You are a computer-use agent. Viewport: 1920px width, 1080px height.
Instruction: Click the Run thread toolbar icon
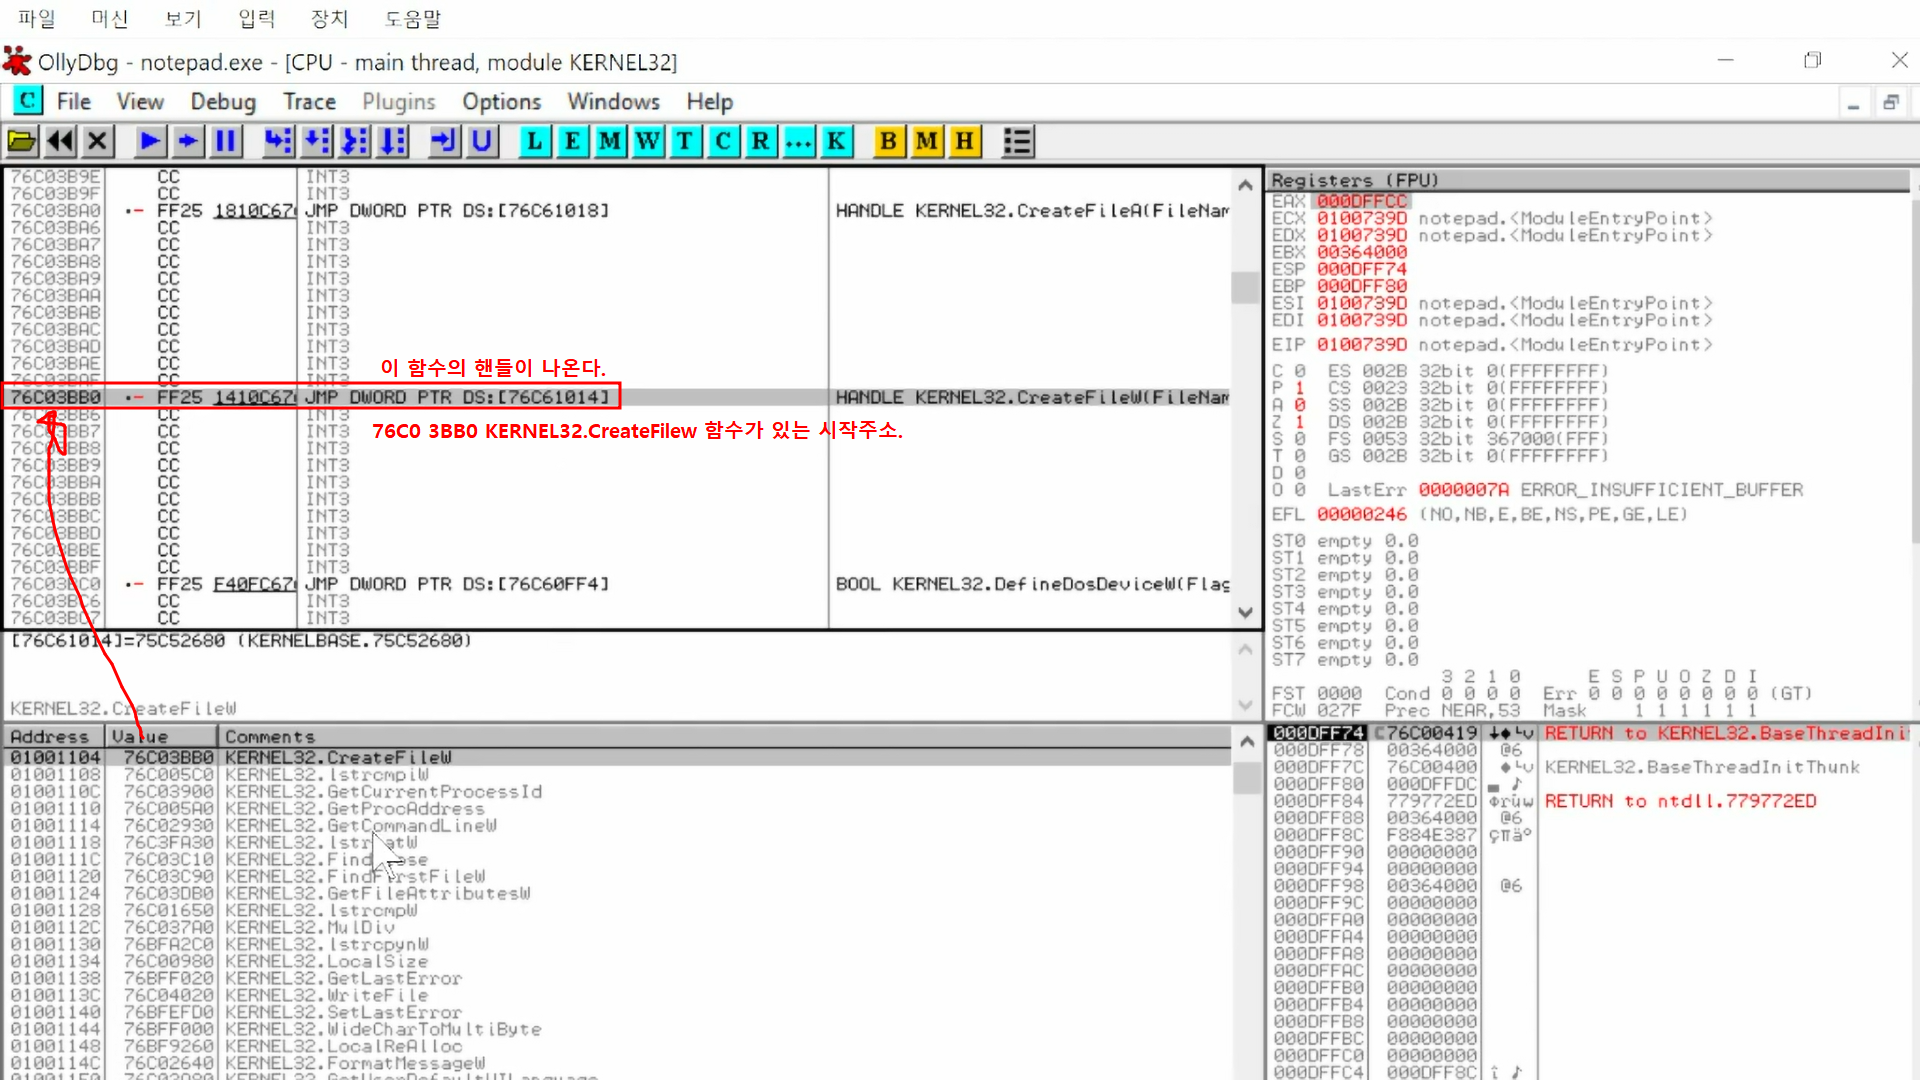click(188, 141)
